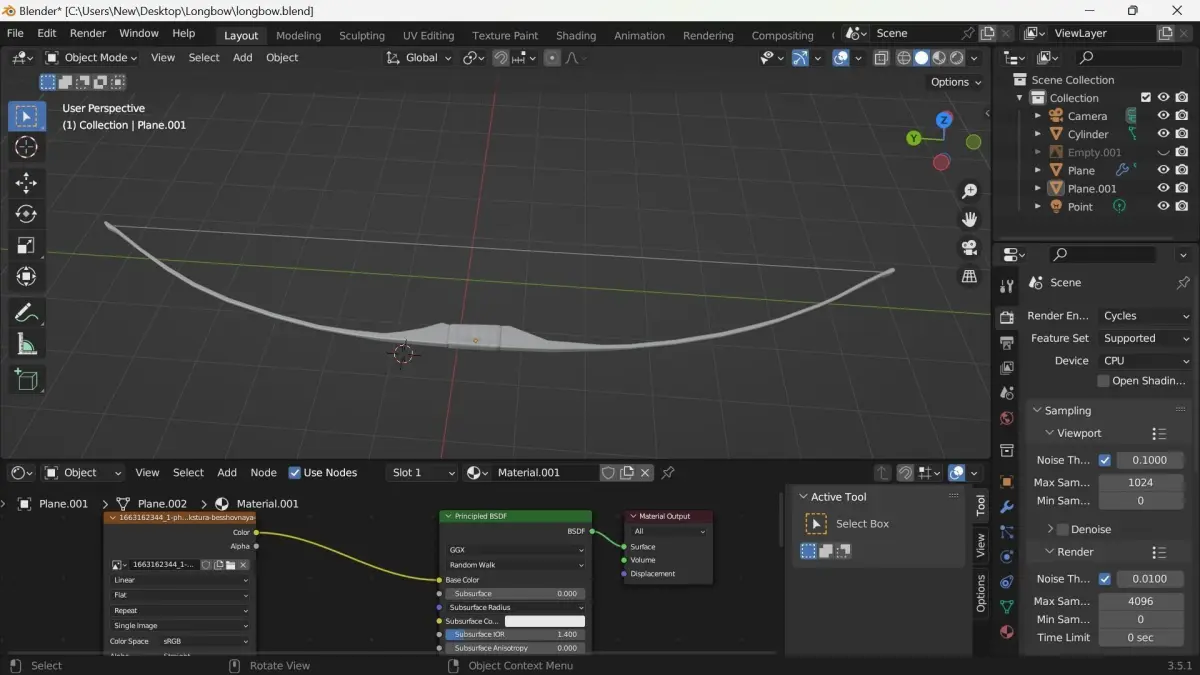Toggle the Use Nodes checkbox

[x=295, y=473]
